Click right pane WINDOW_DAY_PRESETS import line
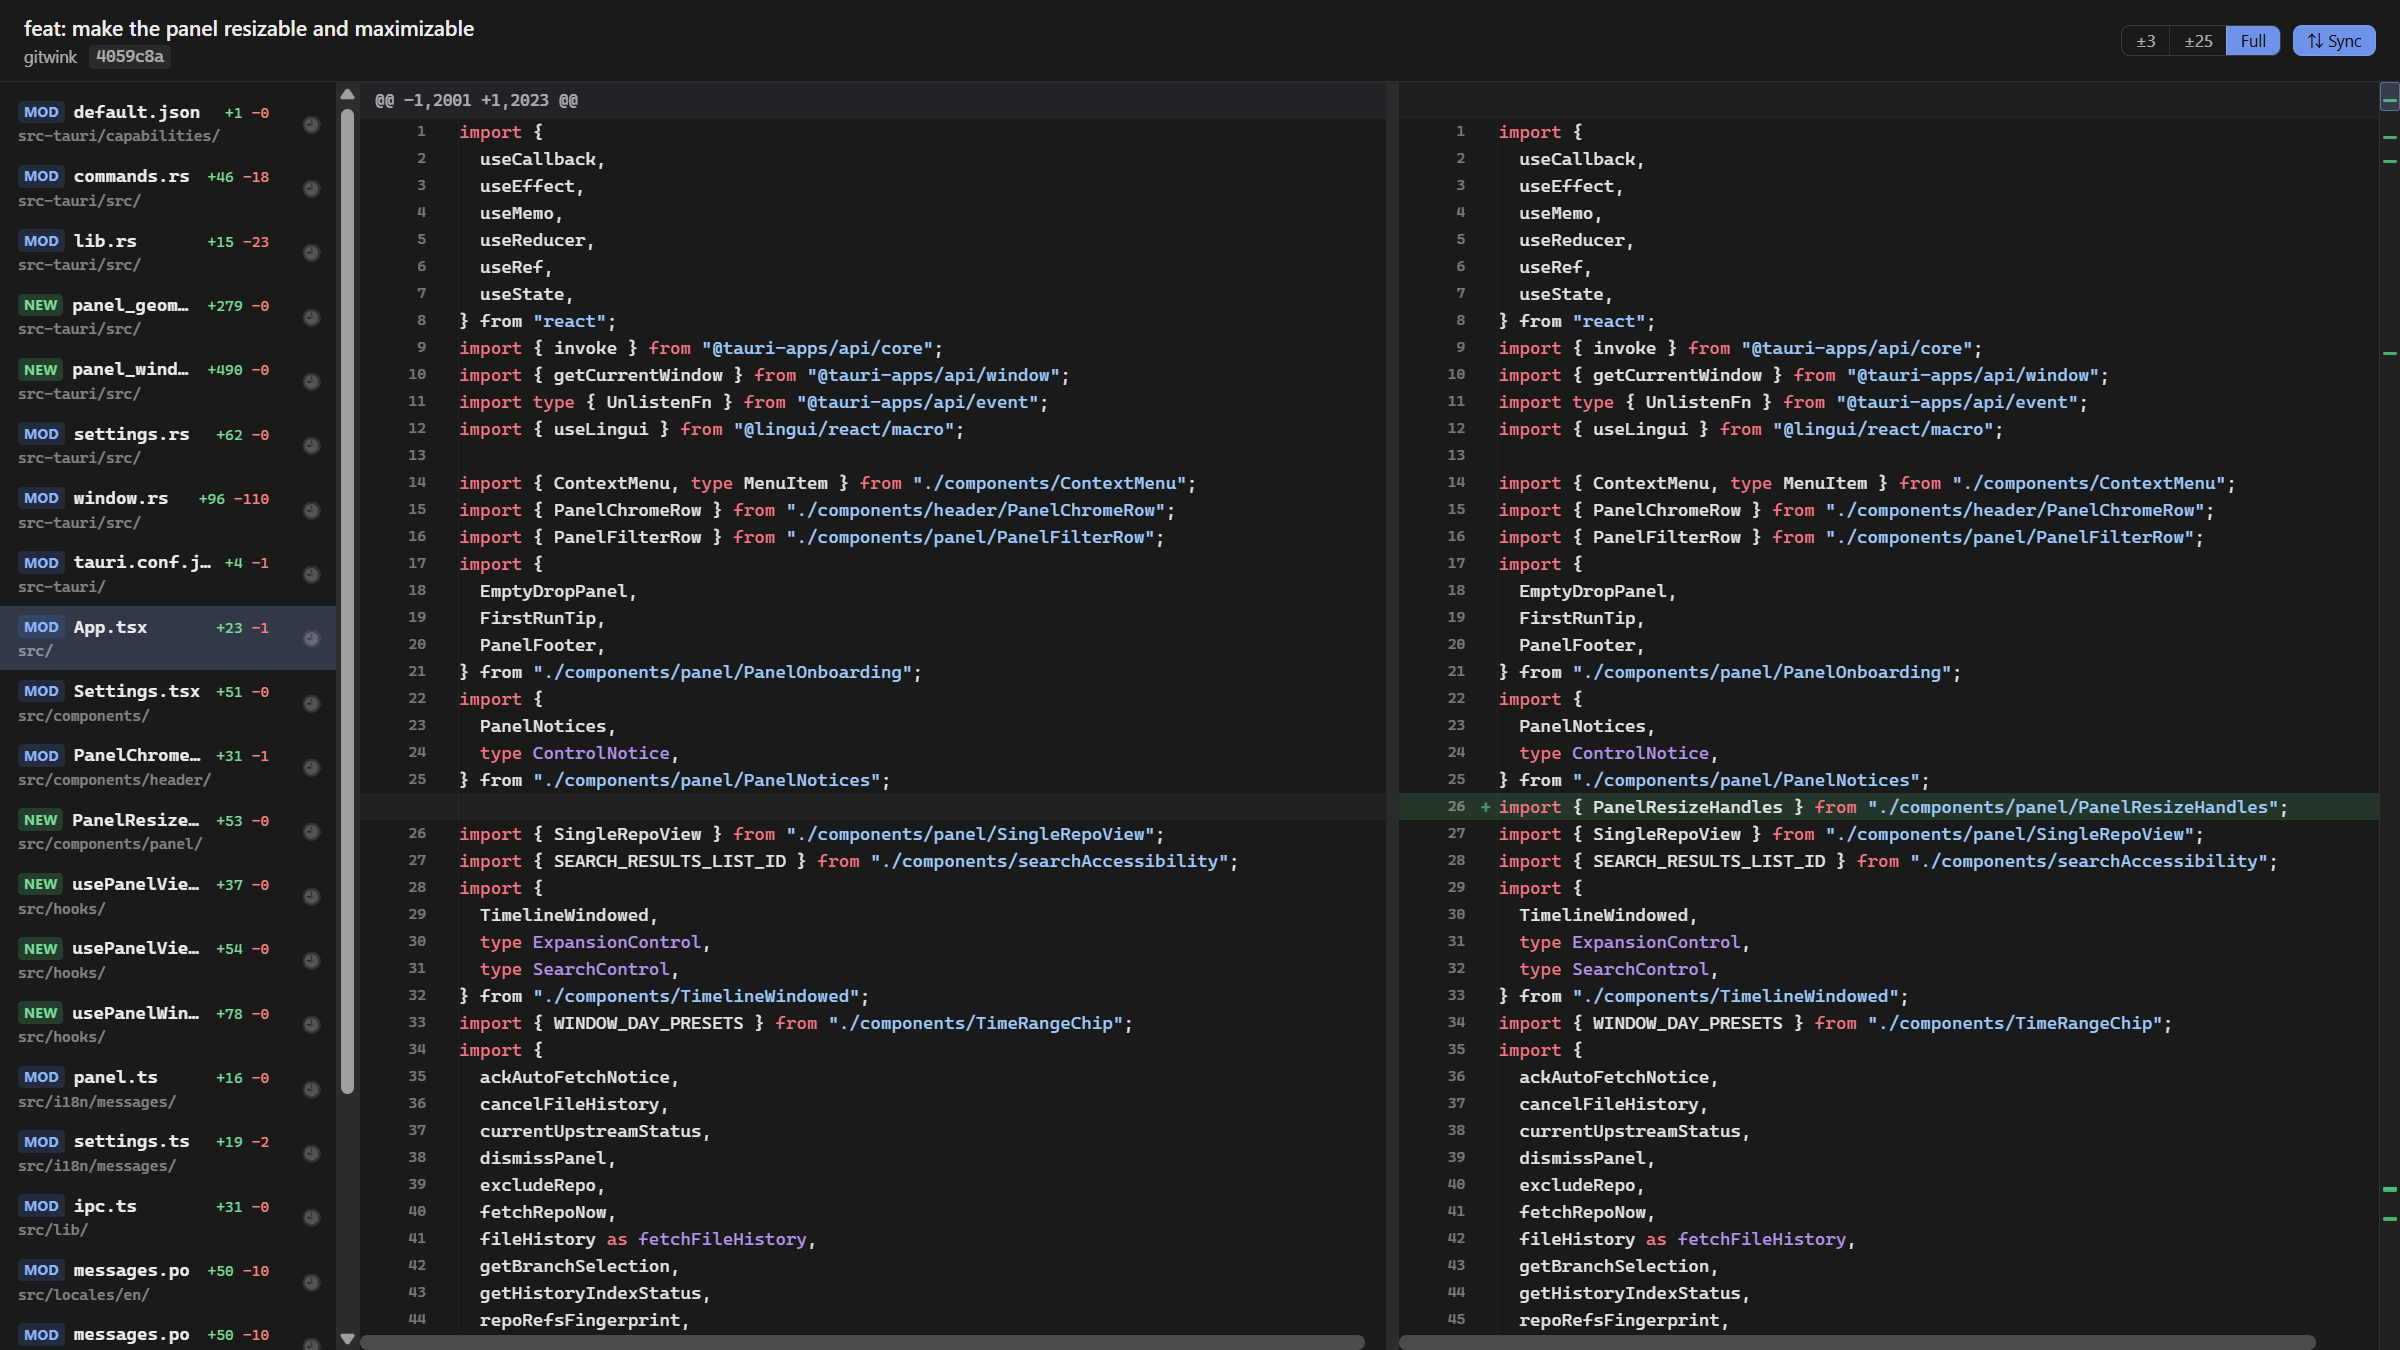 coord(1834,1023)
